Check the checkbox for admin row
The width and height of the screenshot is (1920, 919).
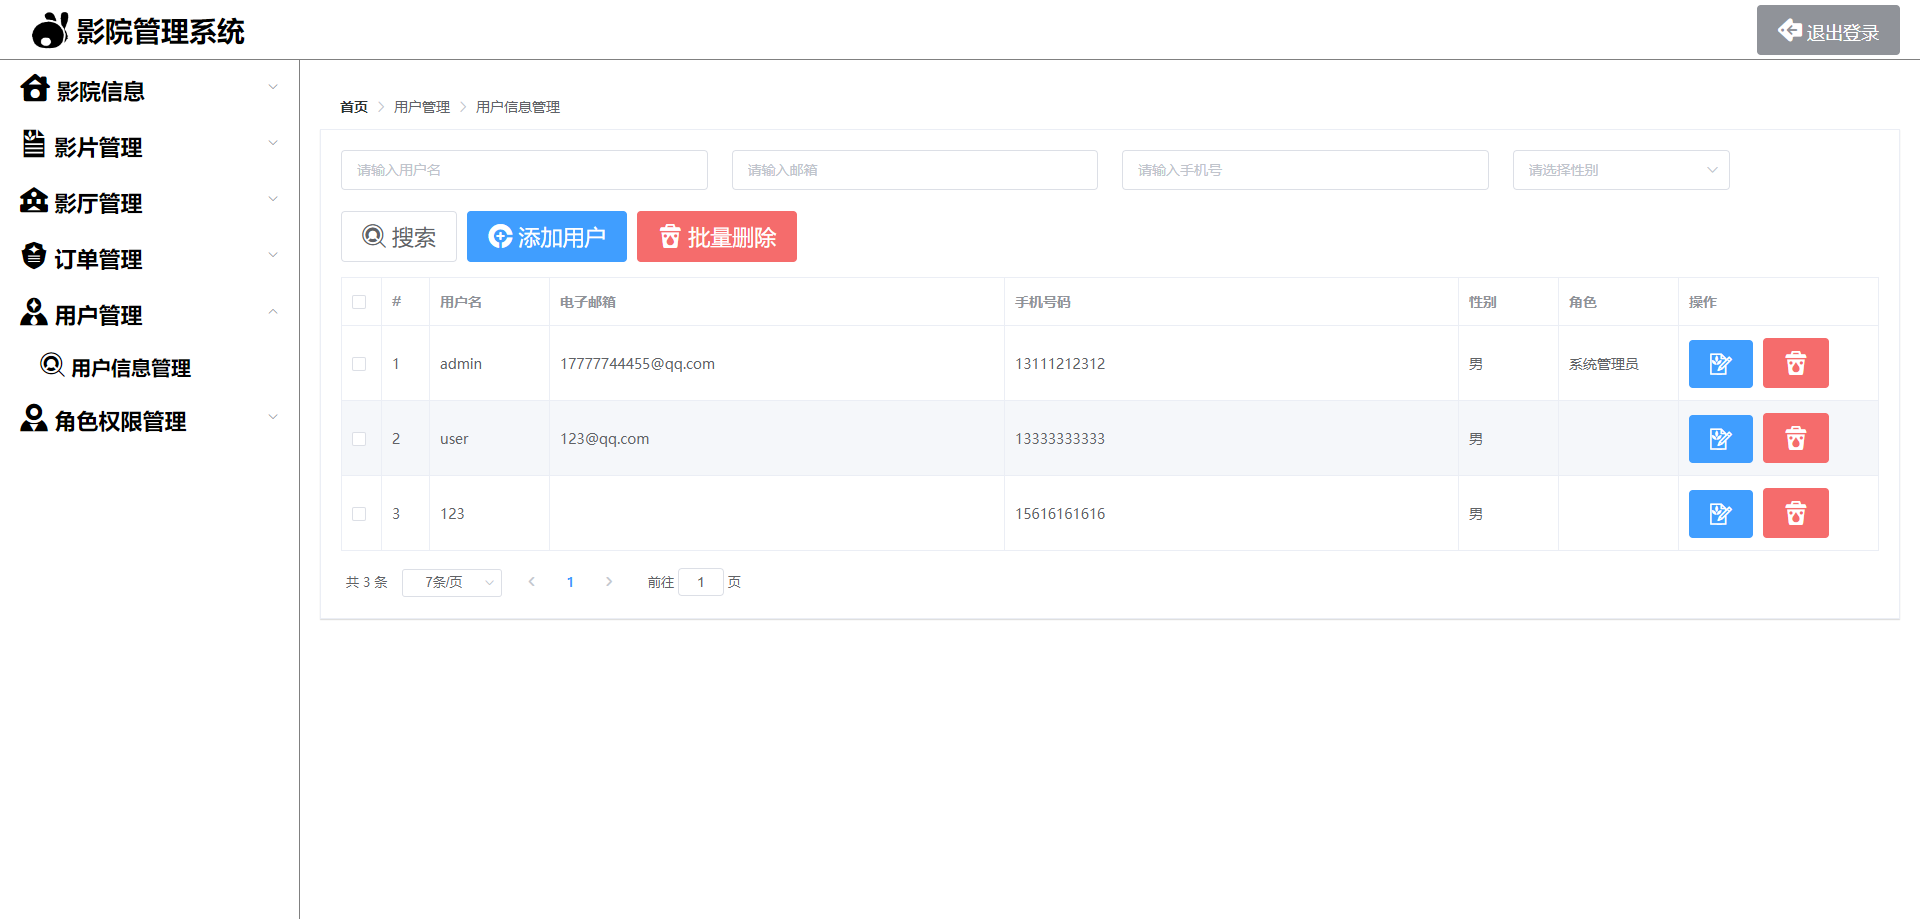click(x=359, y=364)
